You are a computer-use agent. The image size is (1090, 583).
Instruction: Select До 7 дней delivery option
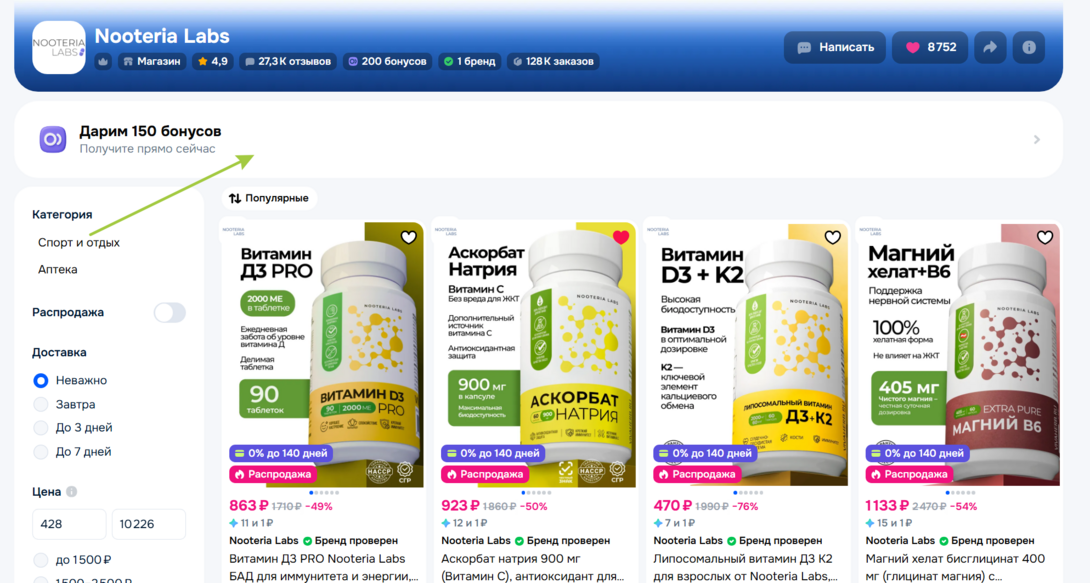41,452
